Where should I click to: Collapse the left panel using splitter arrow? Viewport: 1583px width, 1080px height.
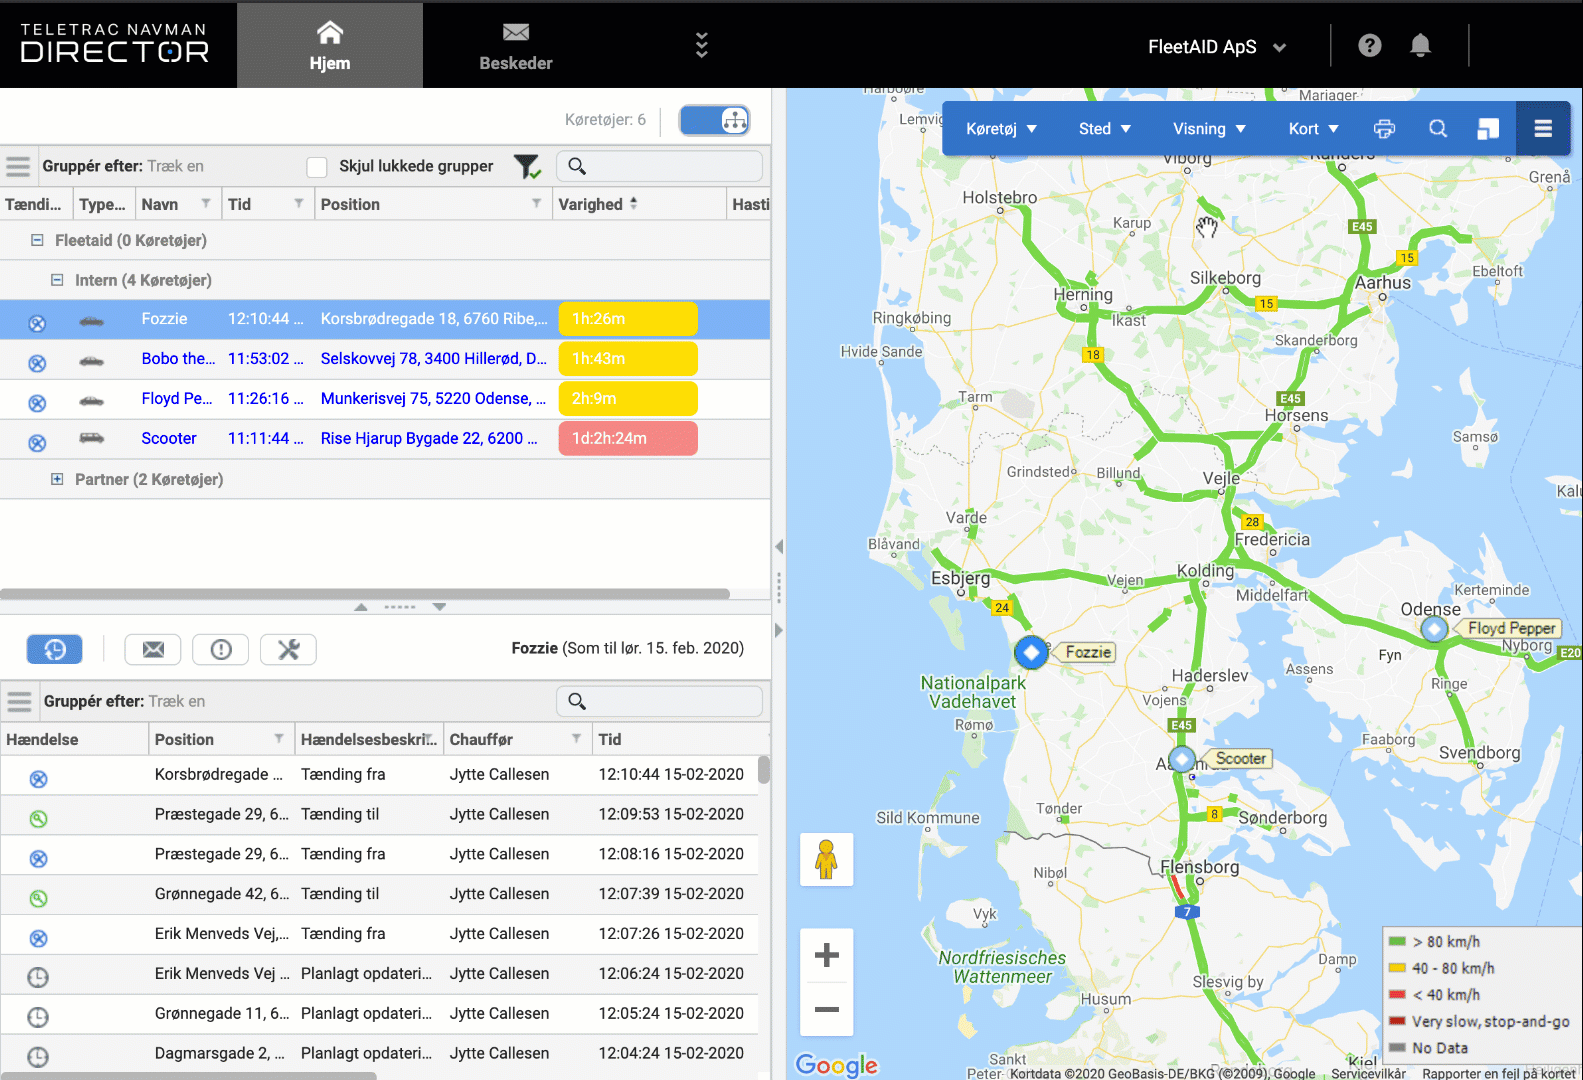(779, 546)
